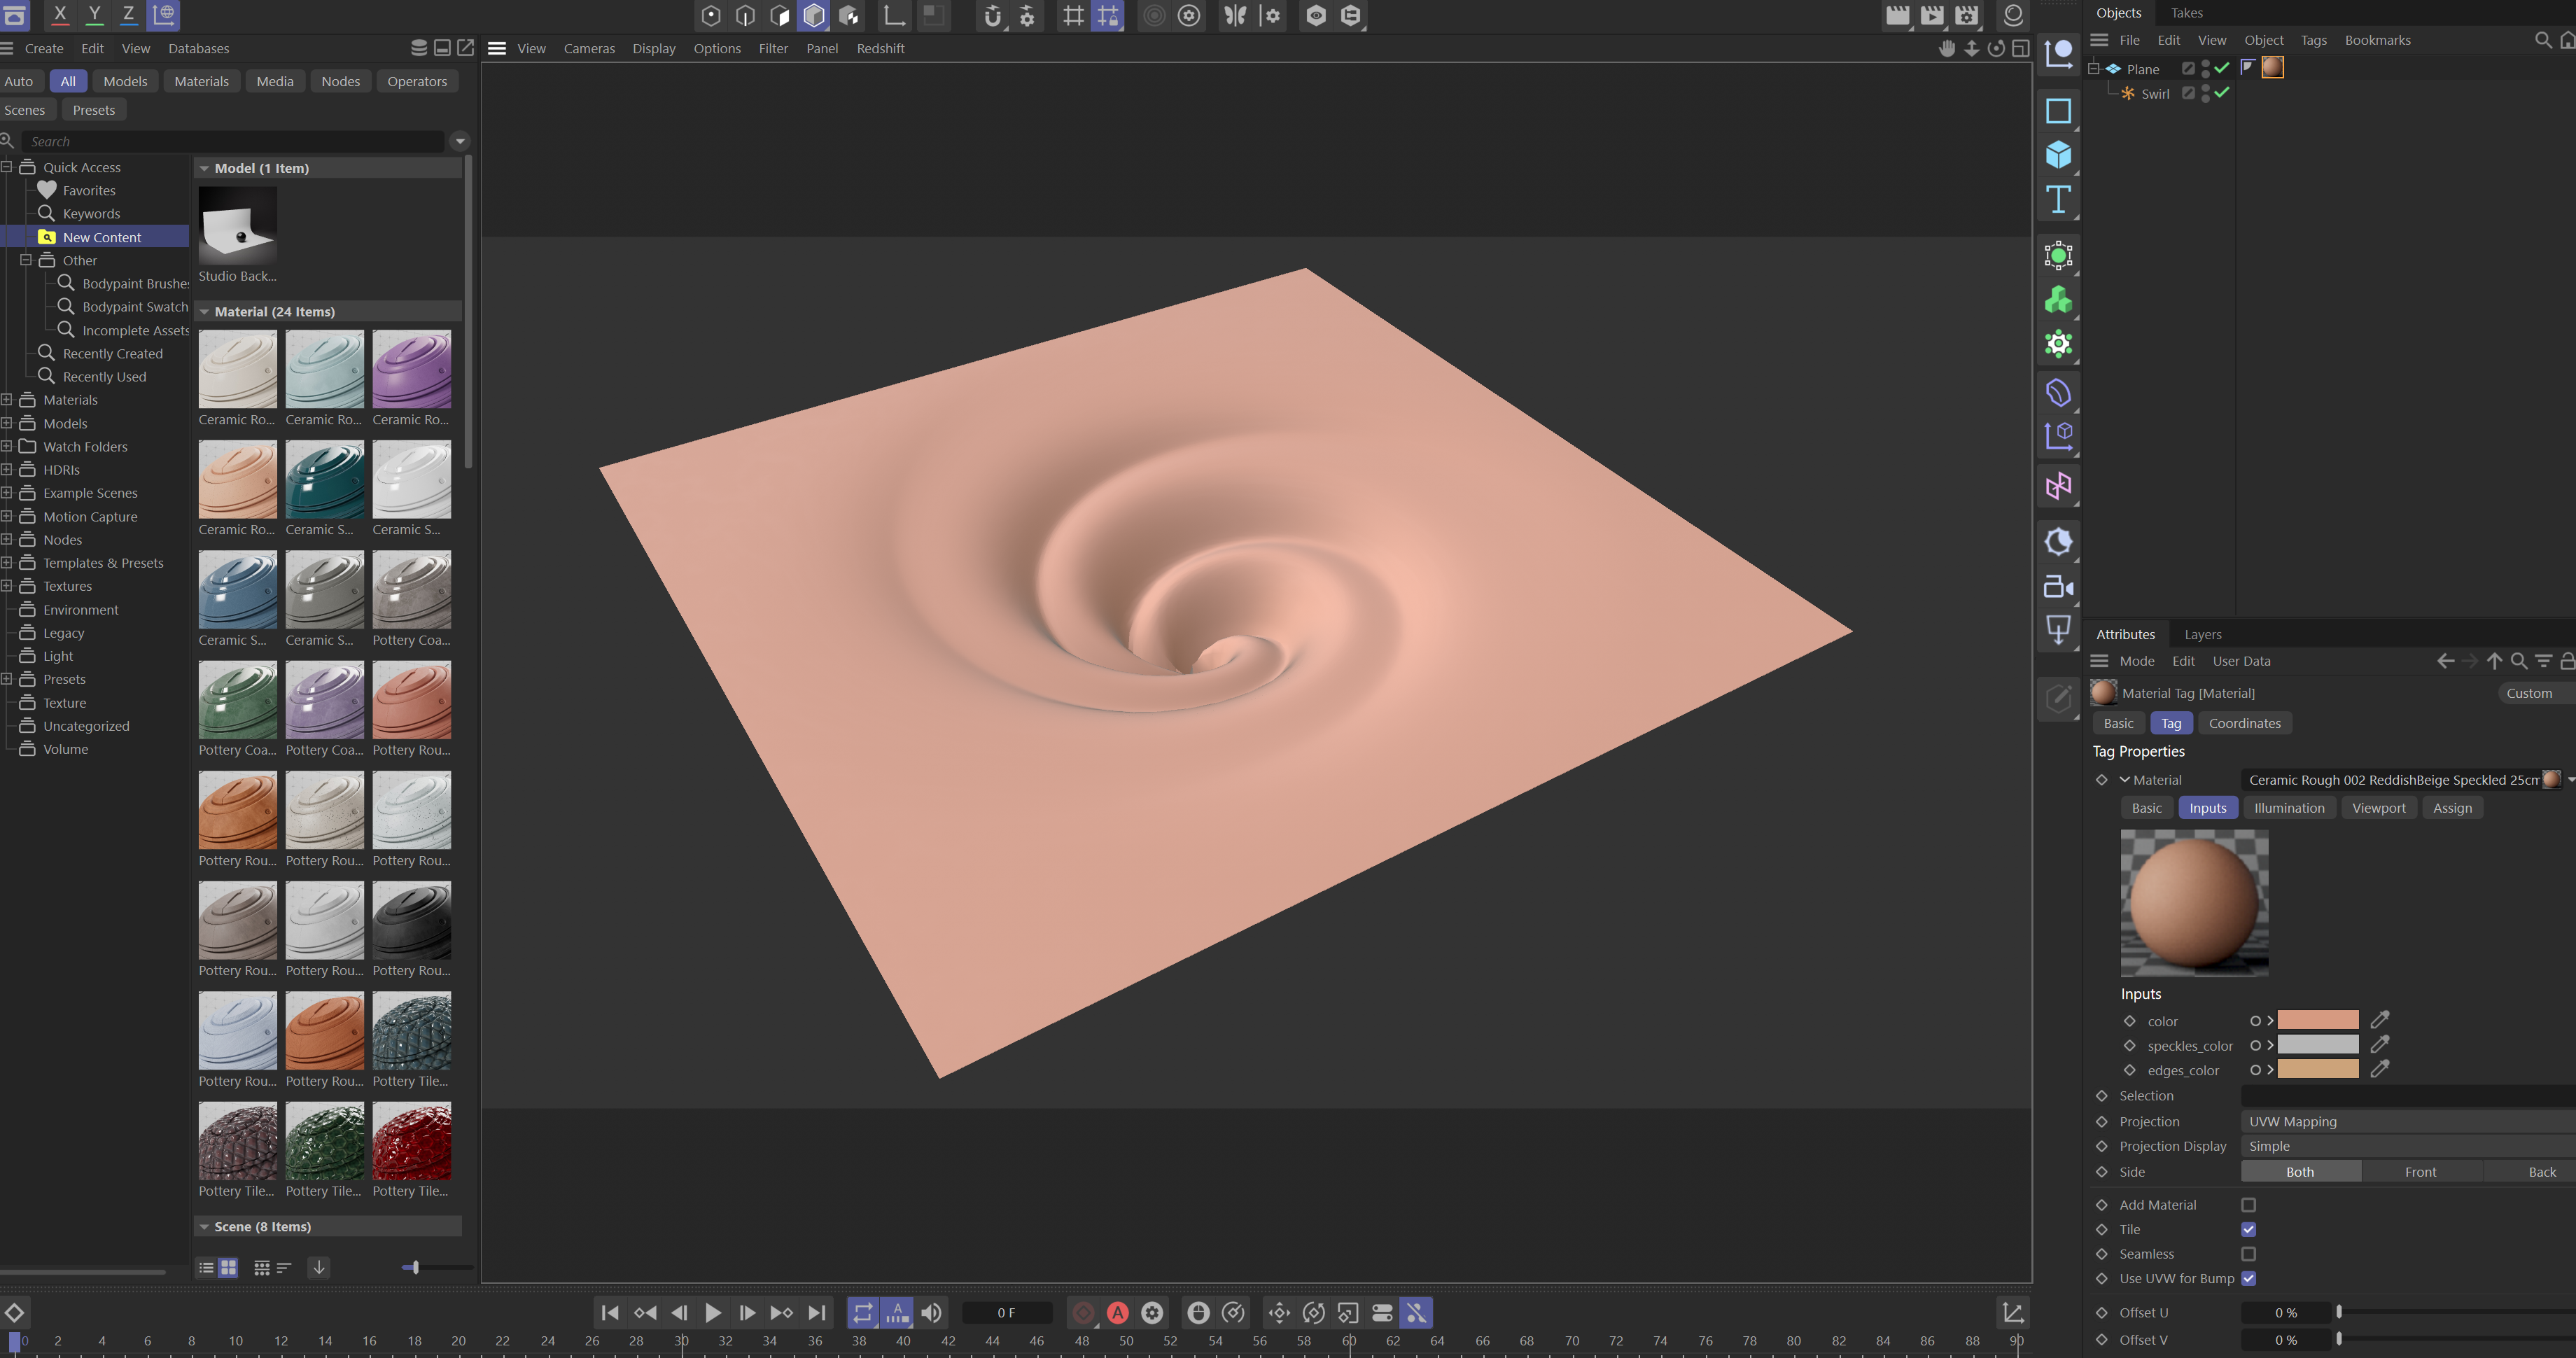Open the Coordinates tag tab
Viewport: 2576px width, 1358px height.
point(2245,723)
